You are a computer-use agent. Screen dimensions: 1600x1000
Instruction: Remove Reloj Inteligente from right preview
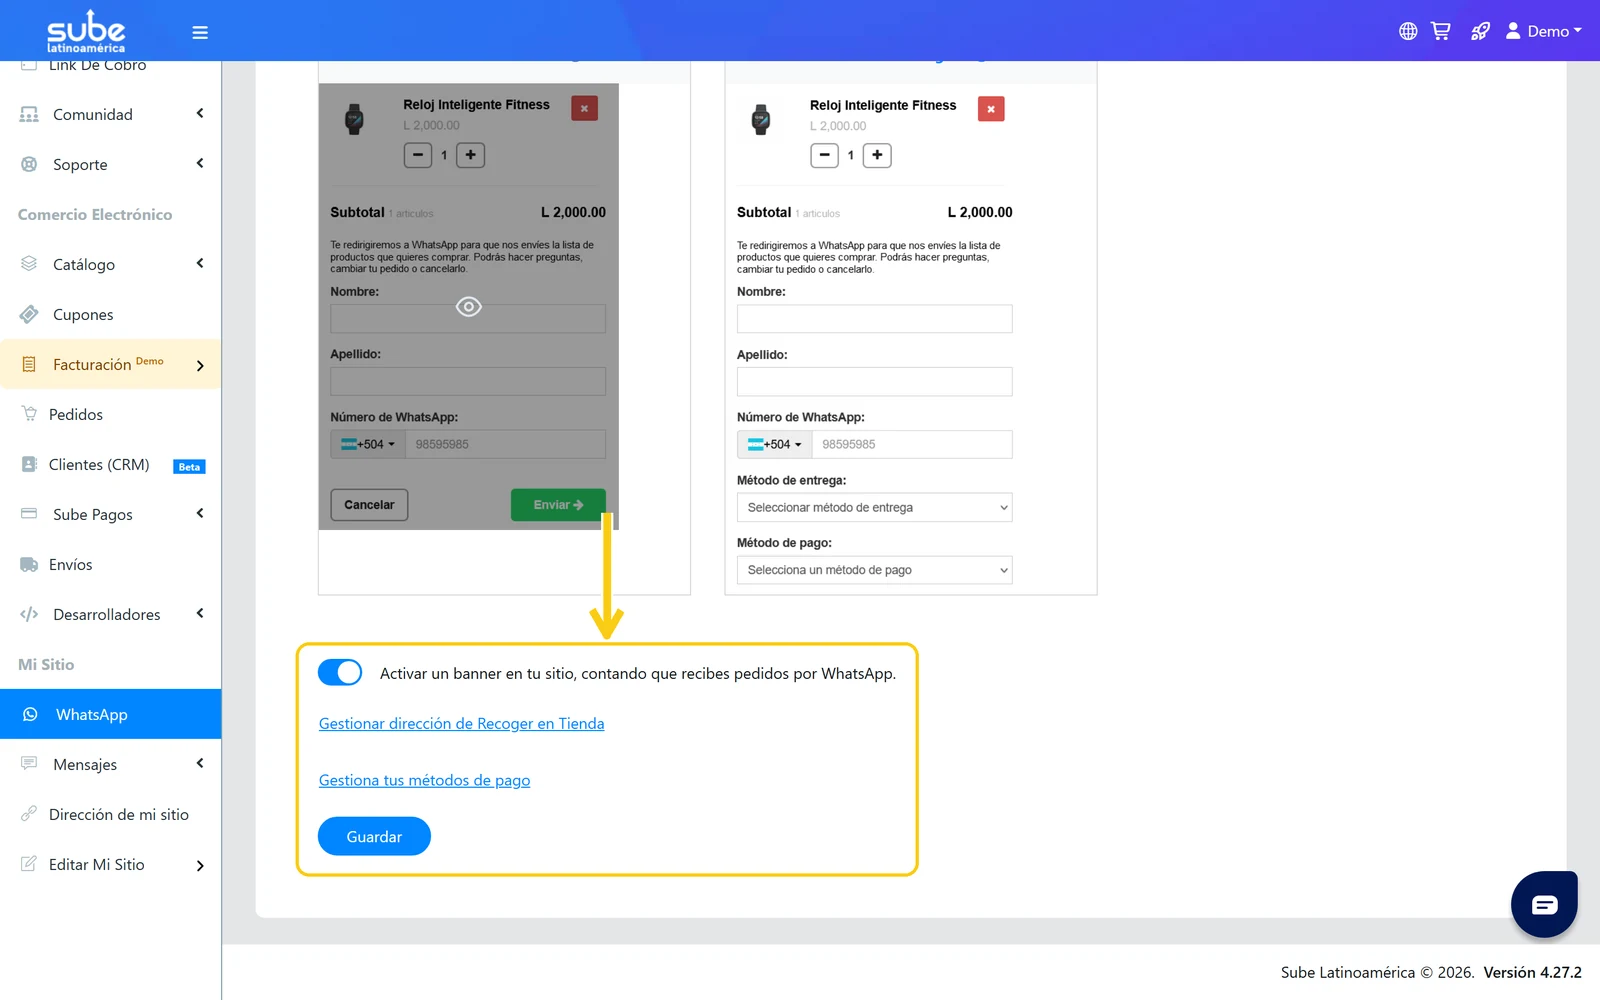991,109
